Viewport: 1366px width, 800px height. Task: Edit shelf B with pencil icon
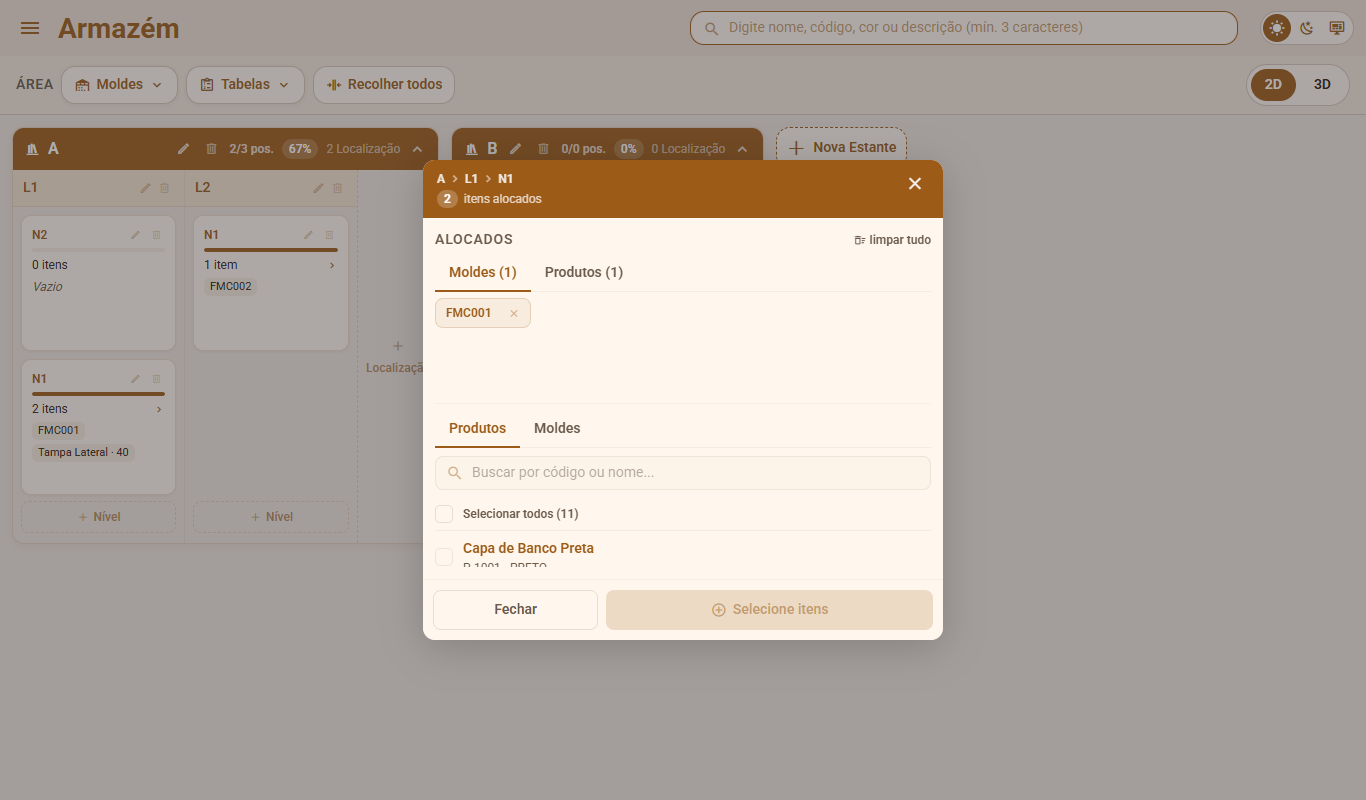click(515, 149)
